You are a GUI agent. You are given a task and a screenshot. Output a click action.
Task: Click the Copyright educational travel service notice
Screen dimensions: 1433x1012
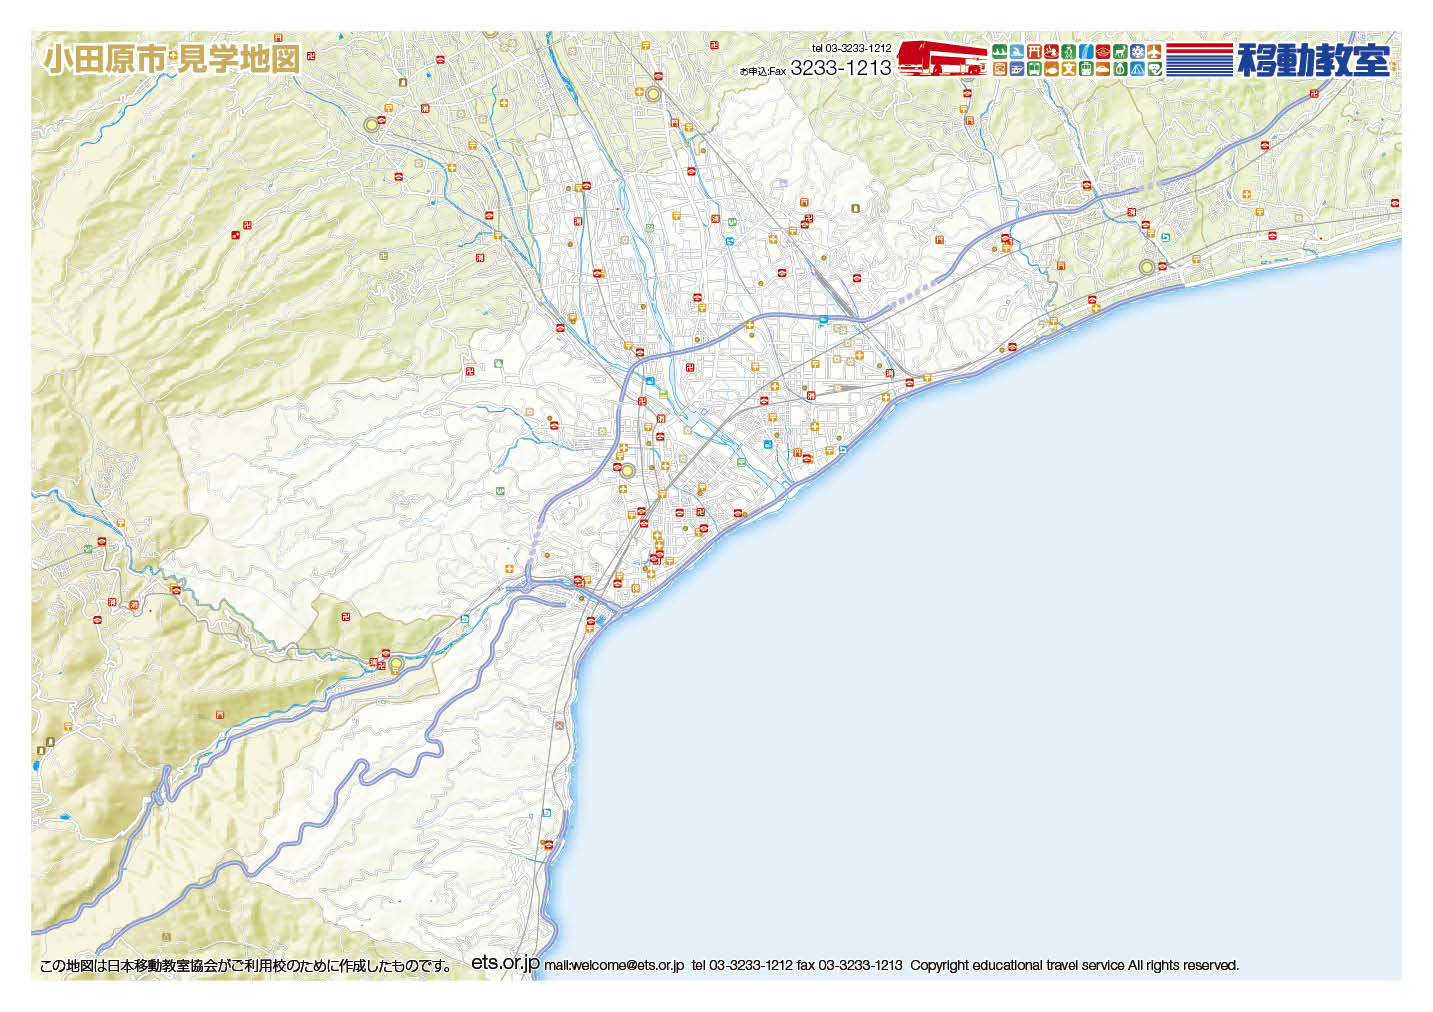(x=1074, y=965)
